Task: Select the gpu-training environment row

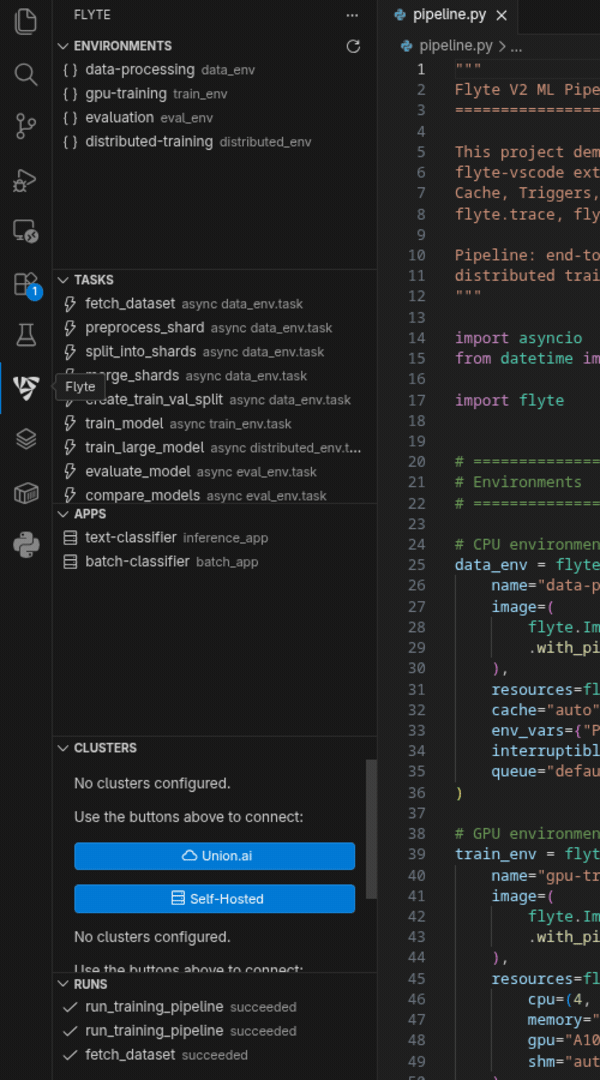Action: click(x=215, y=94)
